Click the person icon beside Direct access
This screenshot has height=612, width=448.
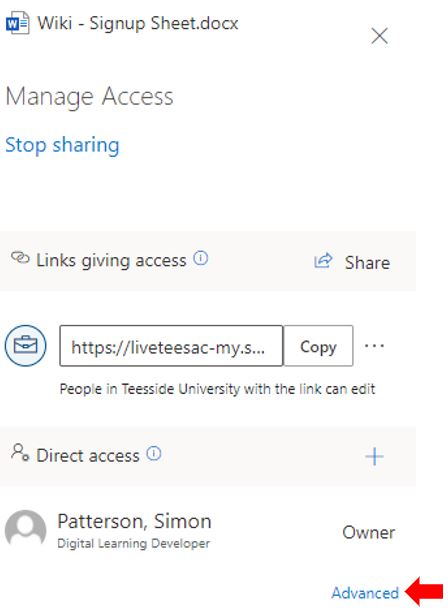(20, 453)
